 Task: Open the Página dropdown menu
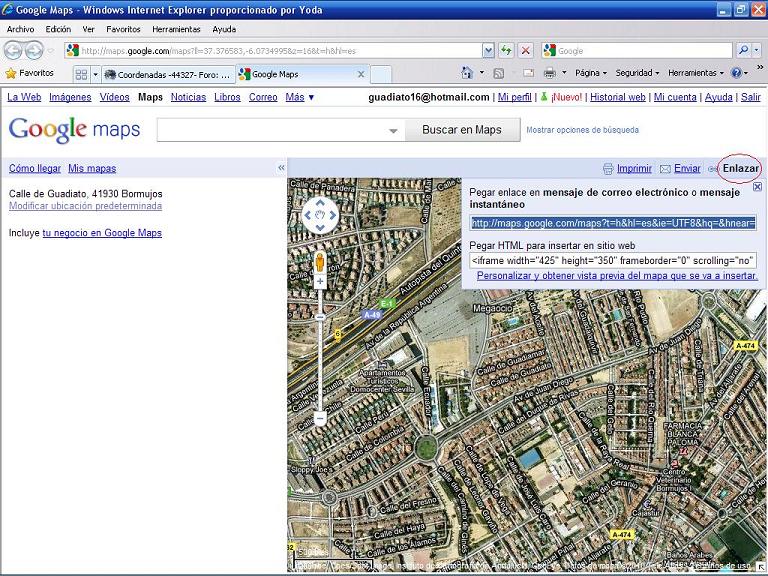coord(591,73)
